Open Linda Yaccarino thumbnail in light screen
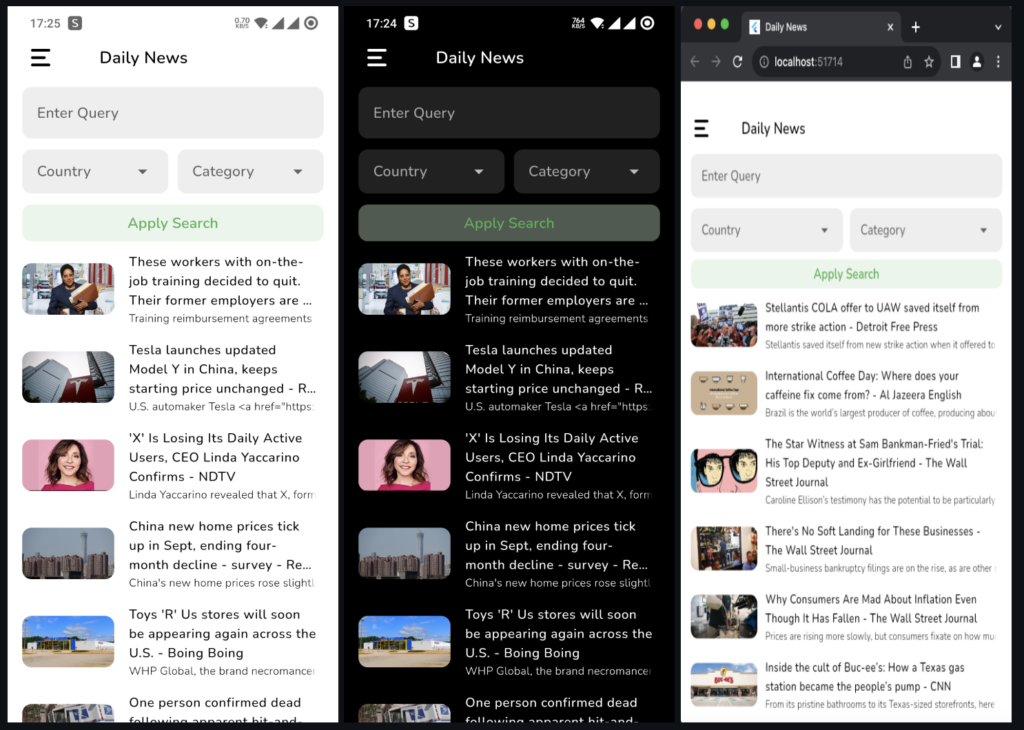This screenshot has width=1024, height=730. (x=68, y=465)
